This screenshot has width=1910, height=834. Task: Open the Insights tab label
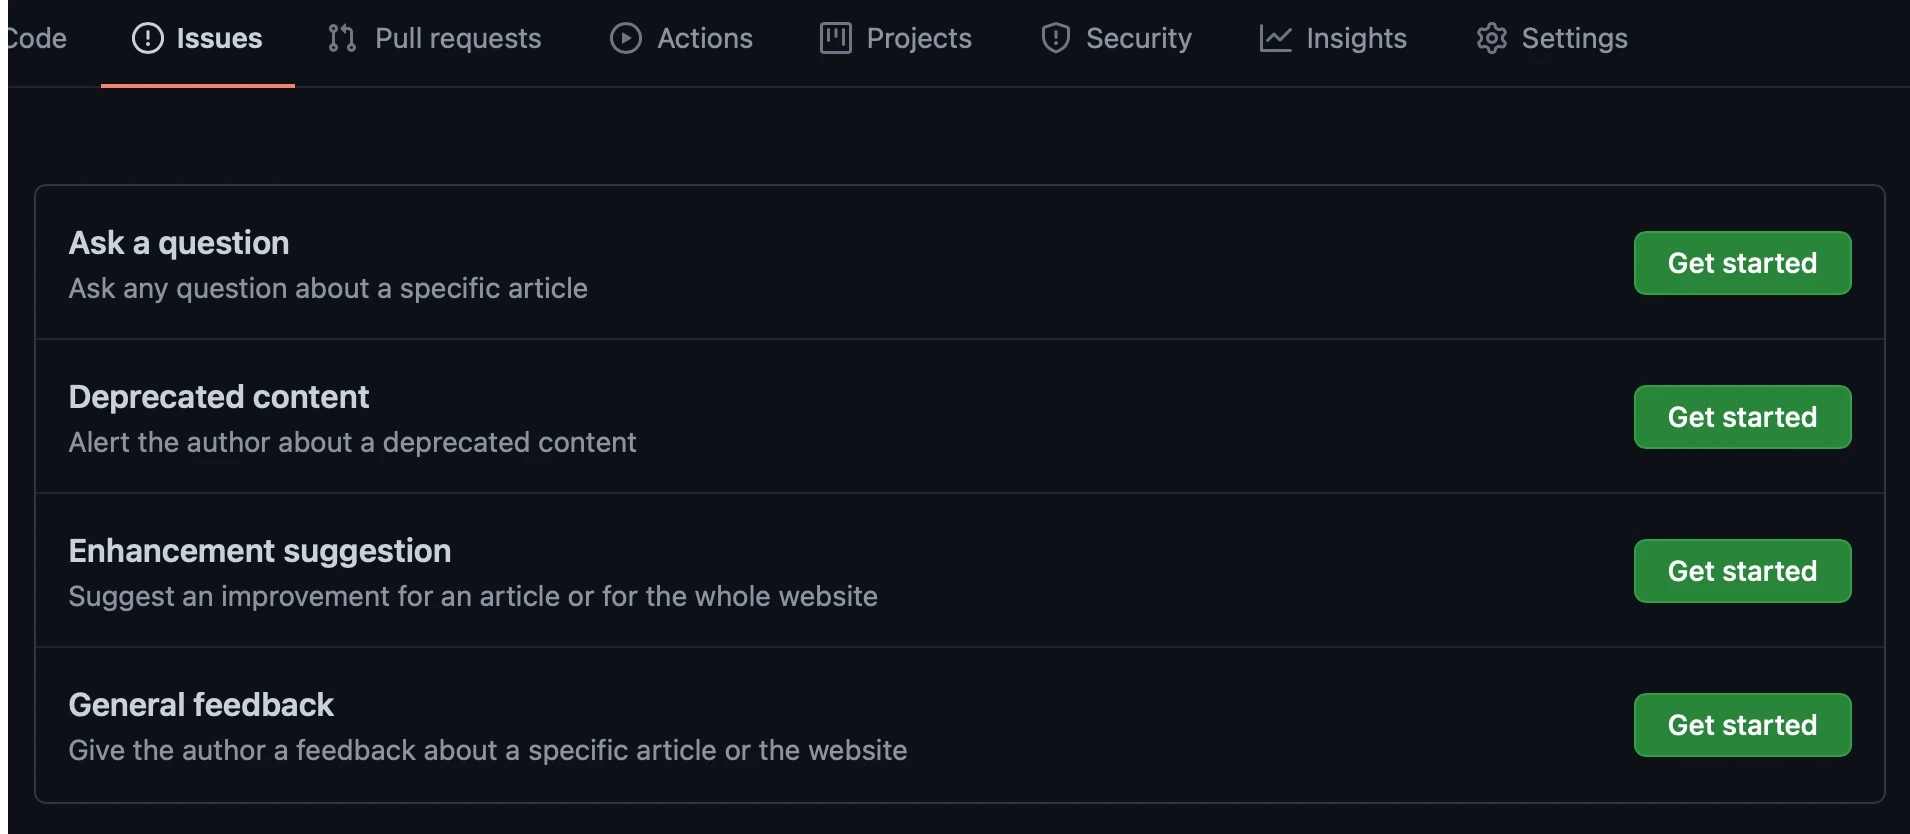coord(1356,38)
